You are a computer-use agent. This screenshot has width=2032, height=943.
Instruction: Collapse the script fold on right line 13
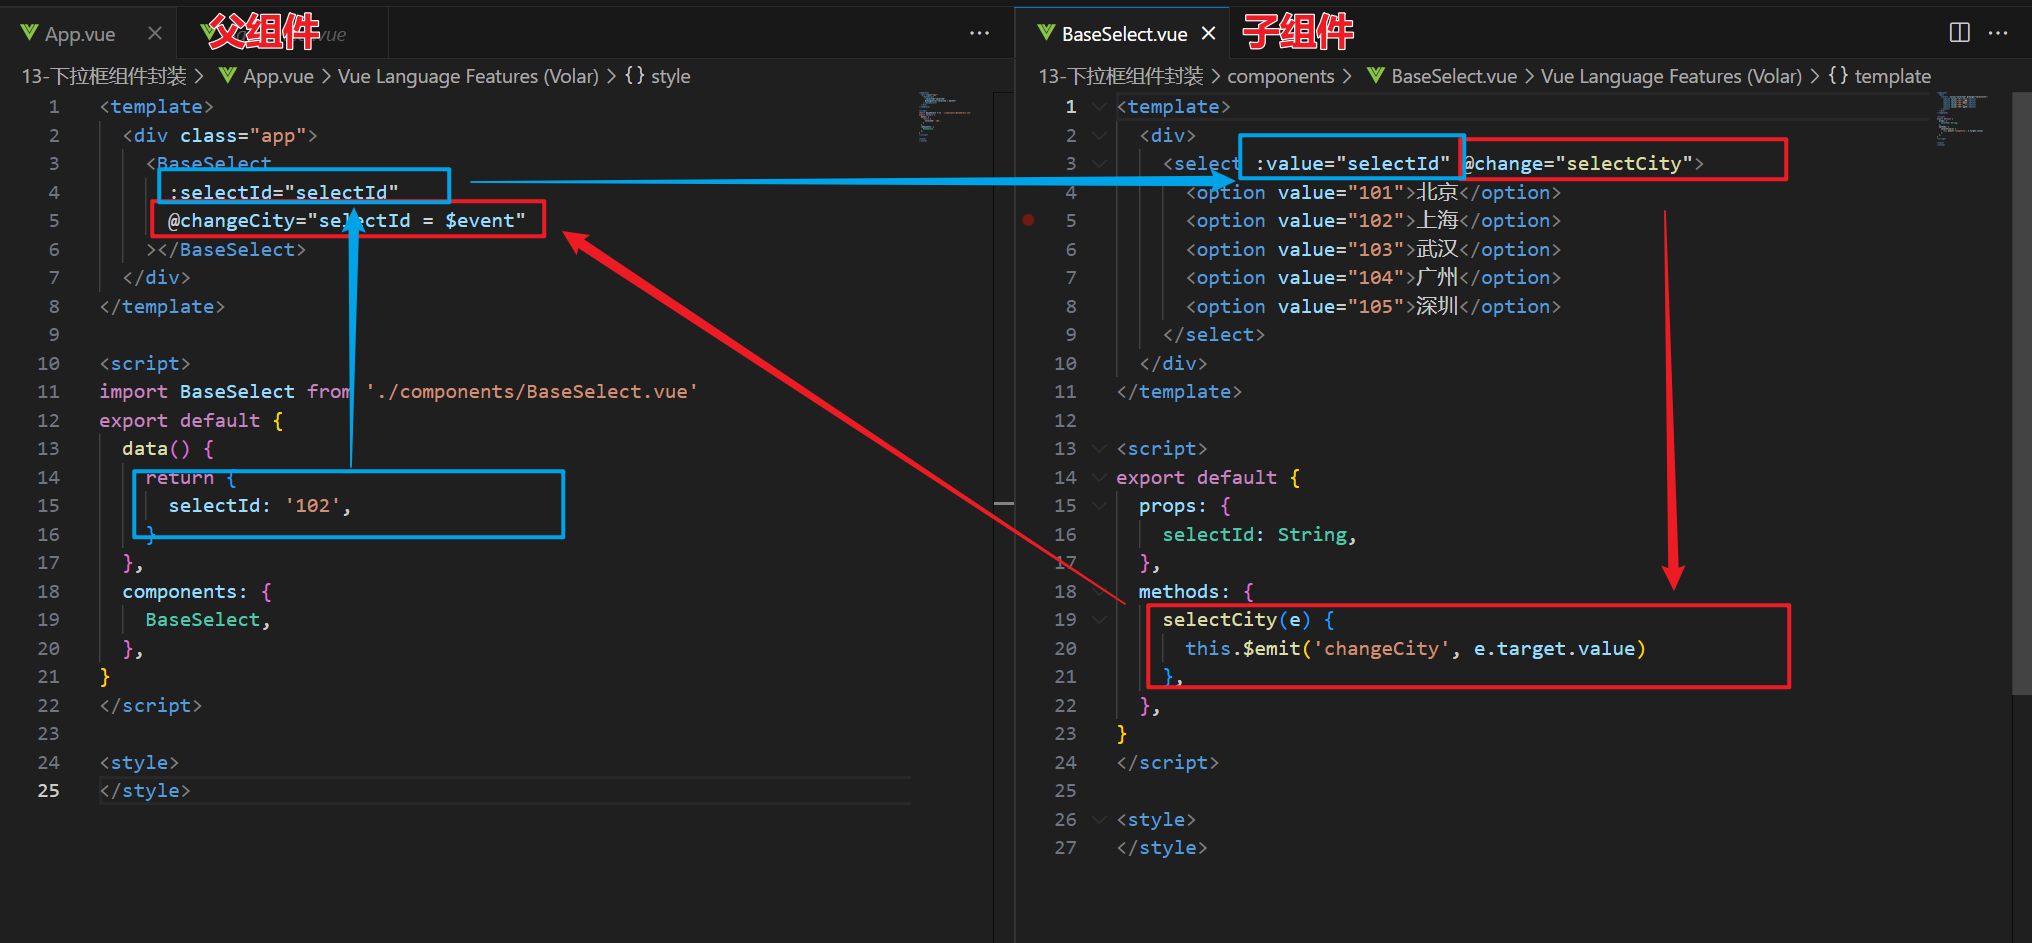point(1099,448)
